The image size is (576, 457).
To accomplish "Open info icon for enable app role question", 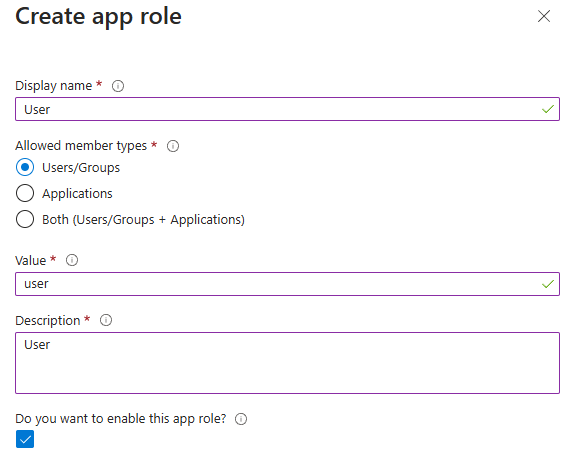I will point(241,419).
